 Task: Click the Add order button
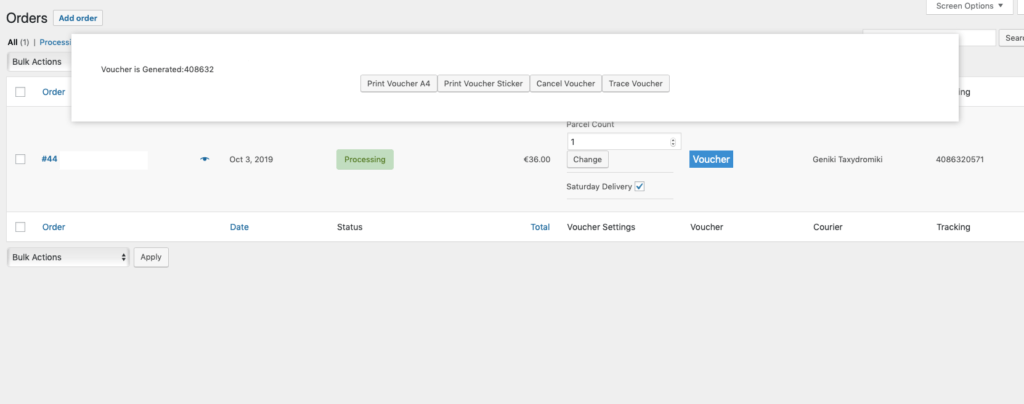pos(78,18)
